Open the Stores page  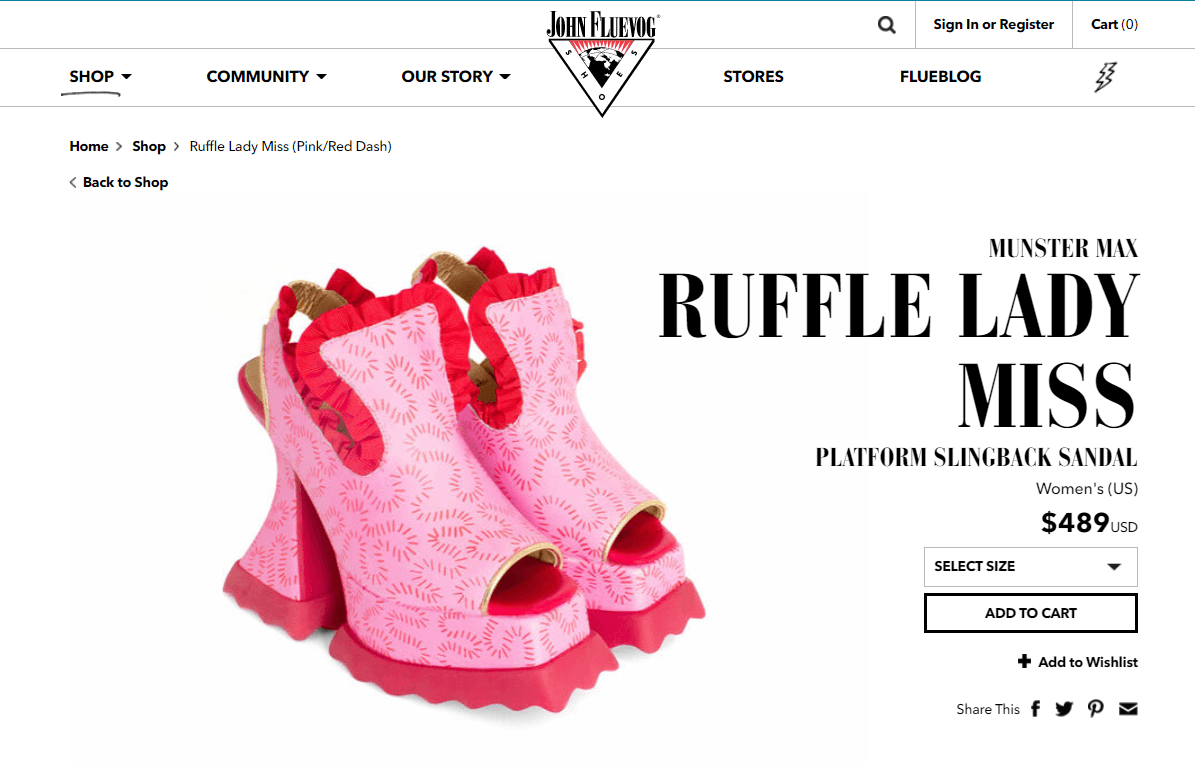tap(753, 76)
